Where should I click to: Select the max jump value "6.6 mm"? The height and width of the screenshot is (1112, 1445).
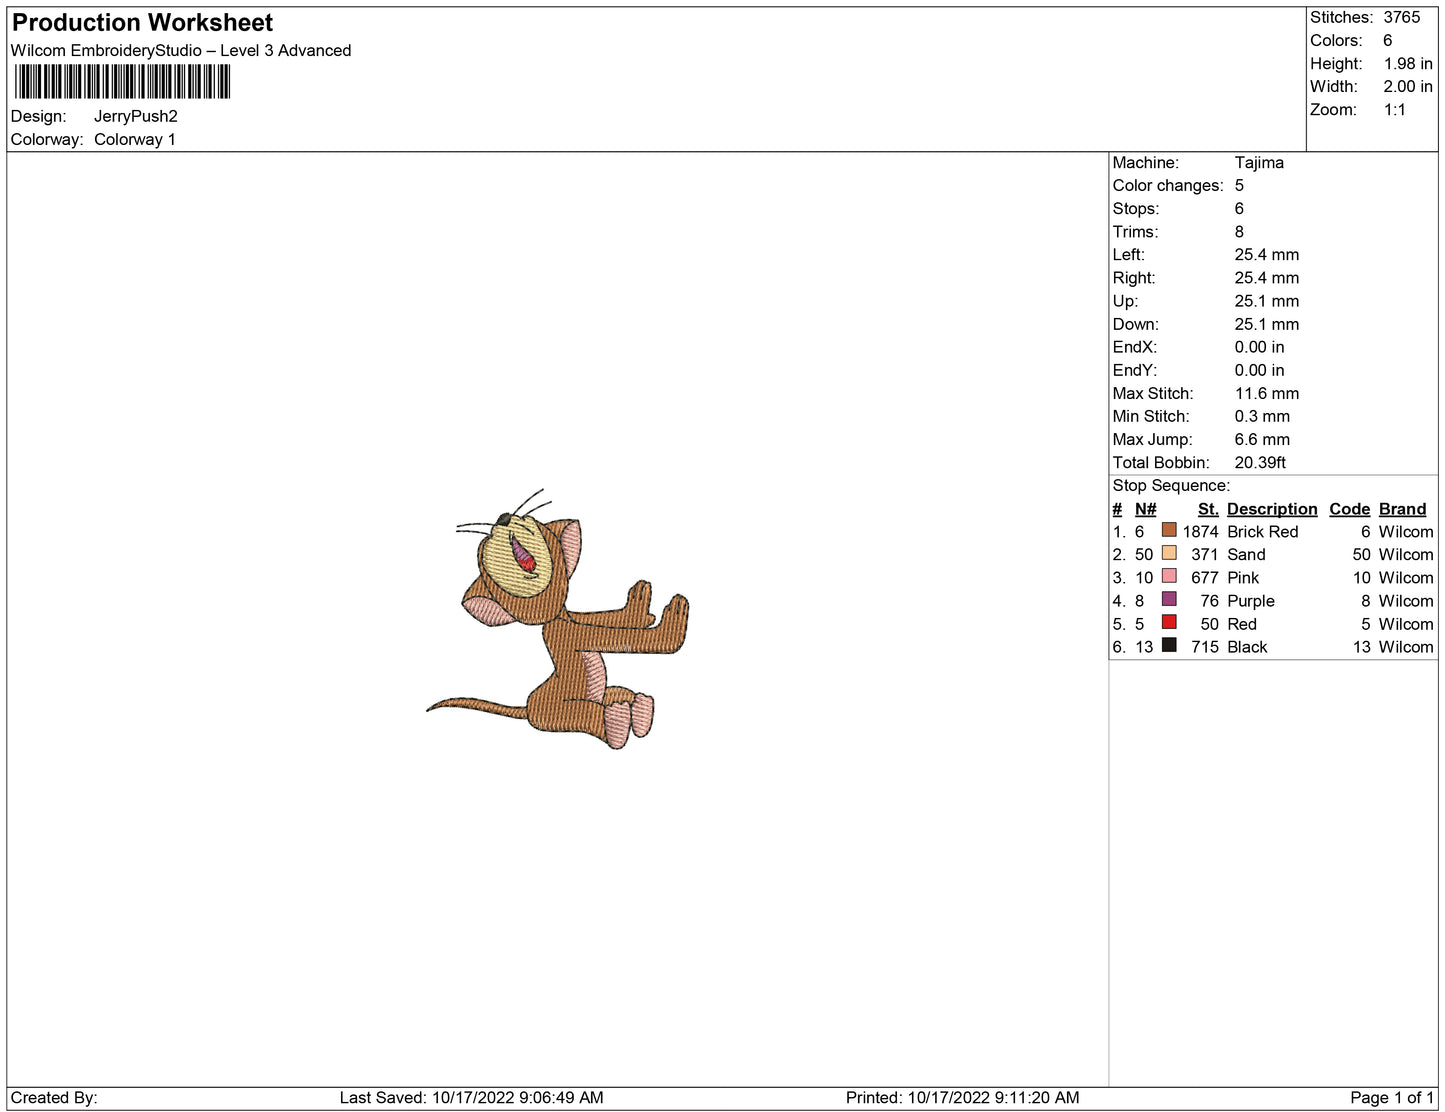(x=1262, y=439)
